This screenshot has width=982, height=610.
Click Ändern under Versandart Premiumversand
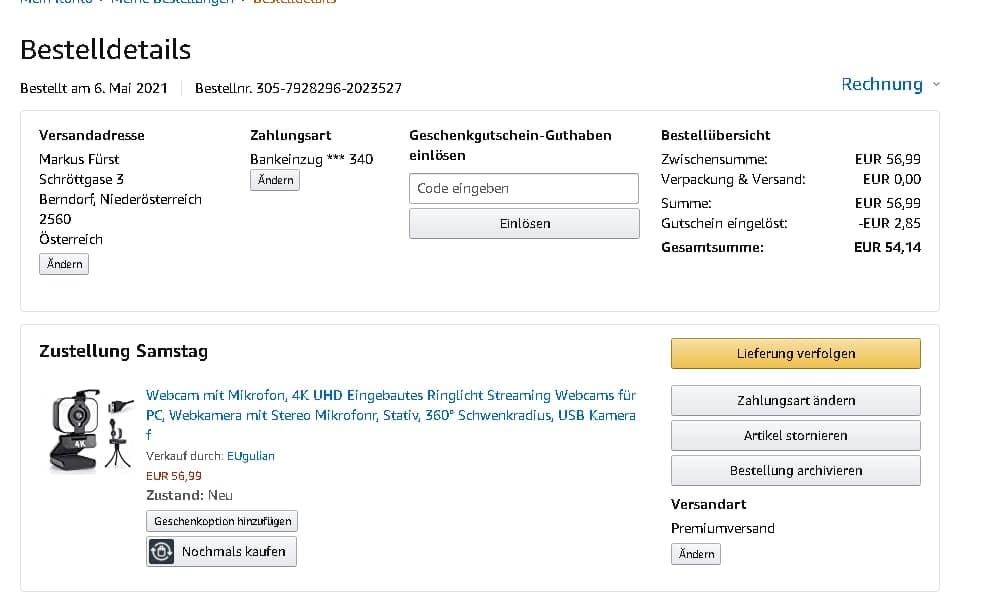[696, 554]
